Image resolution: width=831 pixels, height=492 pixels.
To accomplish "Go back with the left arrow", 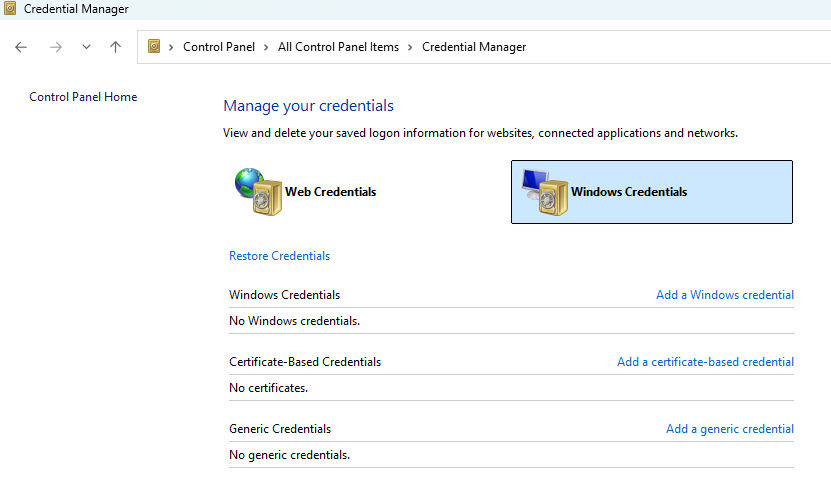I will (x=21, y=47).
